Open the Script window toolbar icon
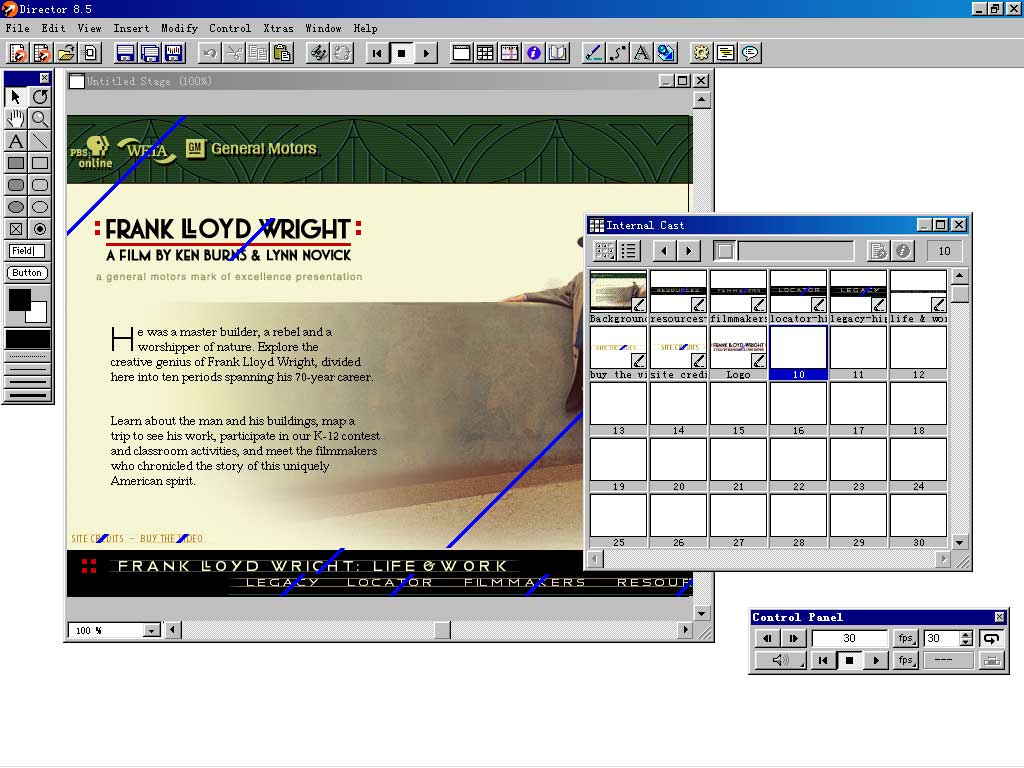Screen dimensions: 1024x768 coord(726,53)
